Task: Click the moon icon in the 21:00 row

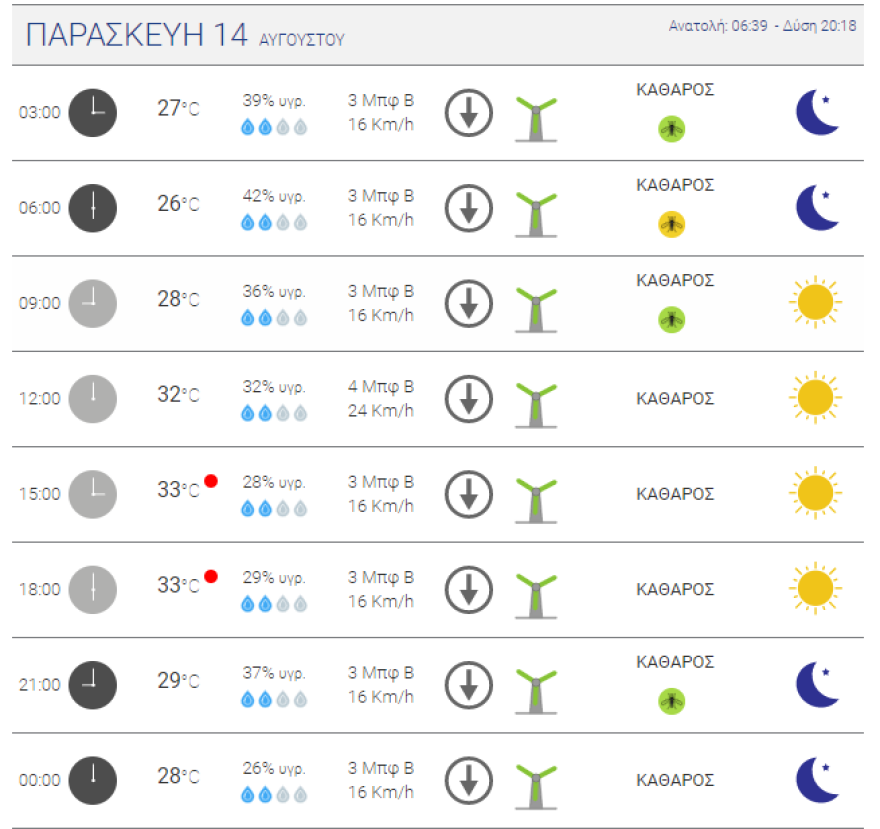Action: click(817, 685)
